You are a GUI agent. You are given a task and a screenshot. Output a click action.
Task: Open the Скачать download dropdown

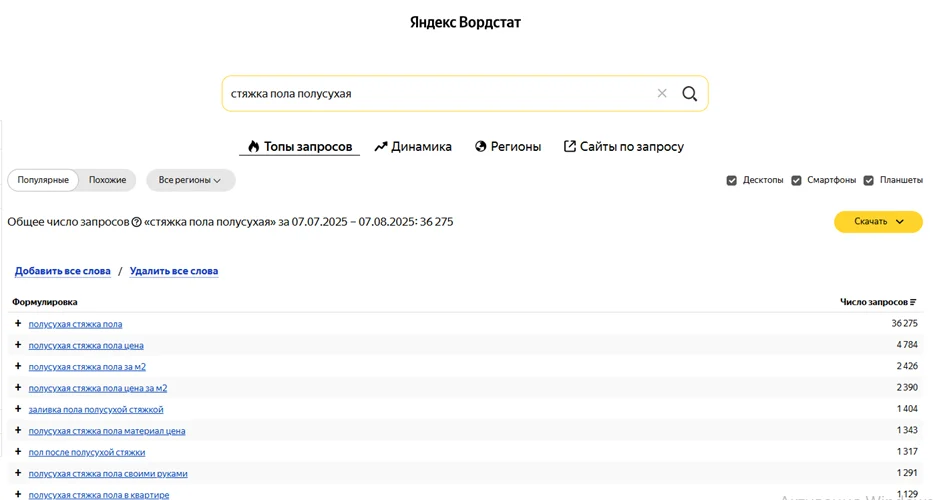pos(878,221)
